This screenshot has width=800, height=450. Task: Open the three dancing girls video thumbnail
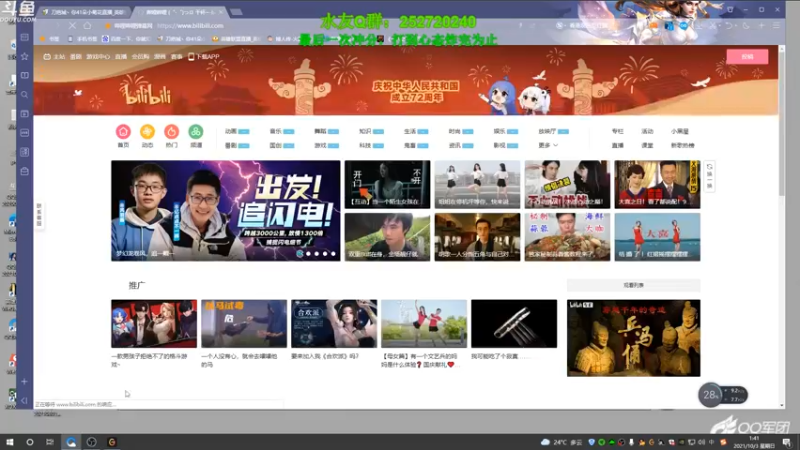(477, 184)
